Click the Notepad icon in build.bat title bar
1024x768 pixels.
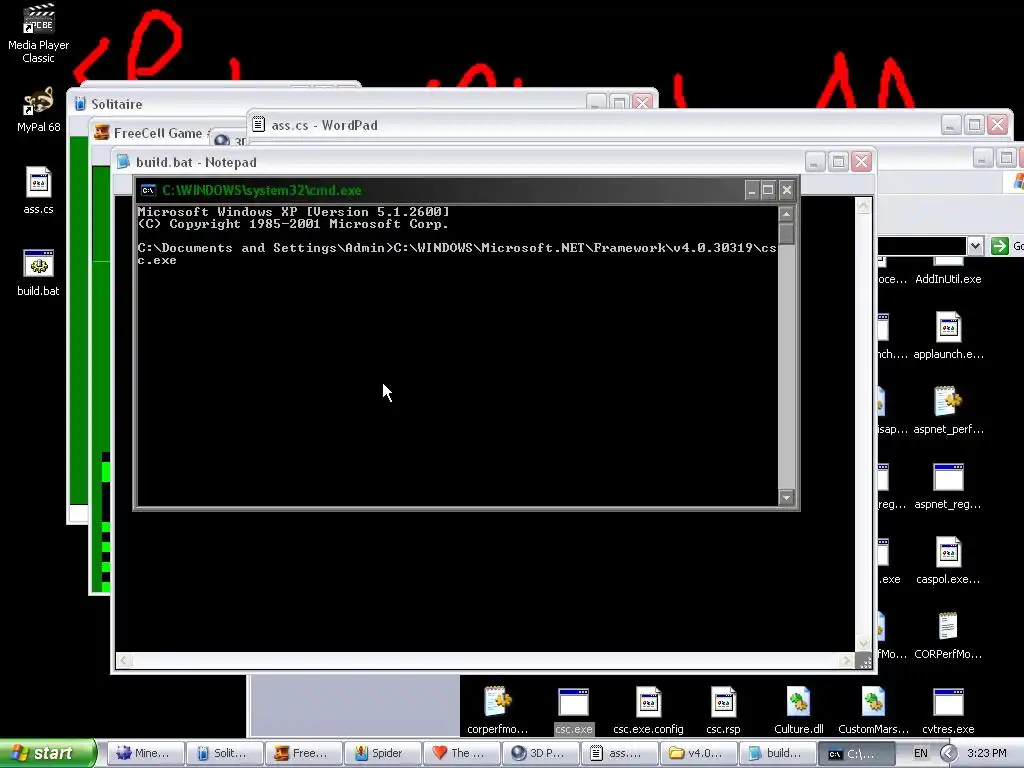click(x=123, y=162)
